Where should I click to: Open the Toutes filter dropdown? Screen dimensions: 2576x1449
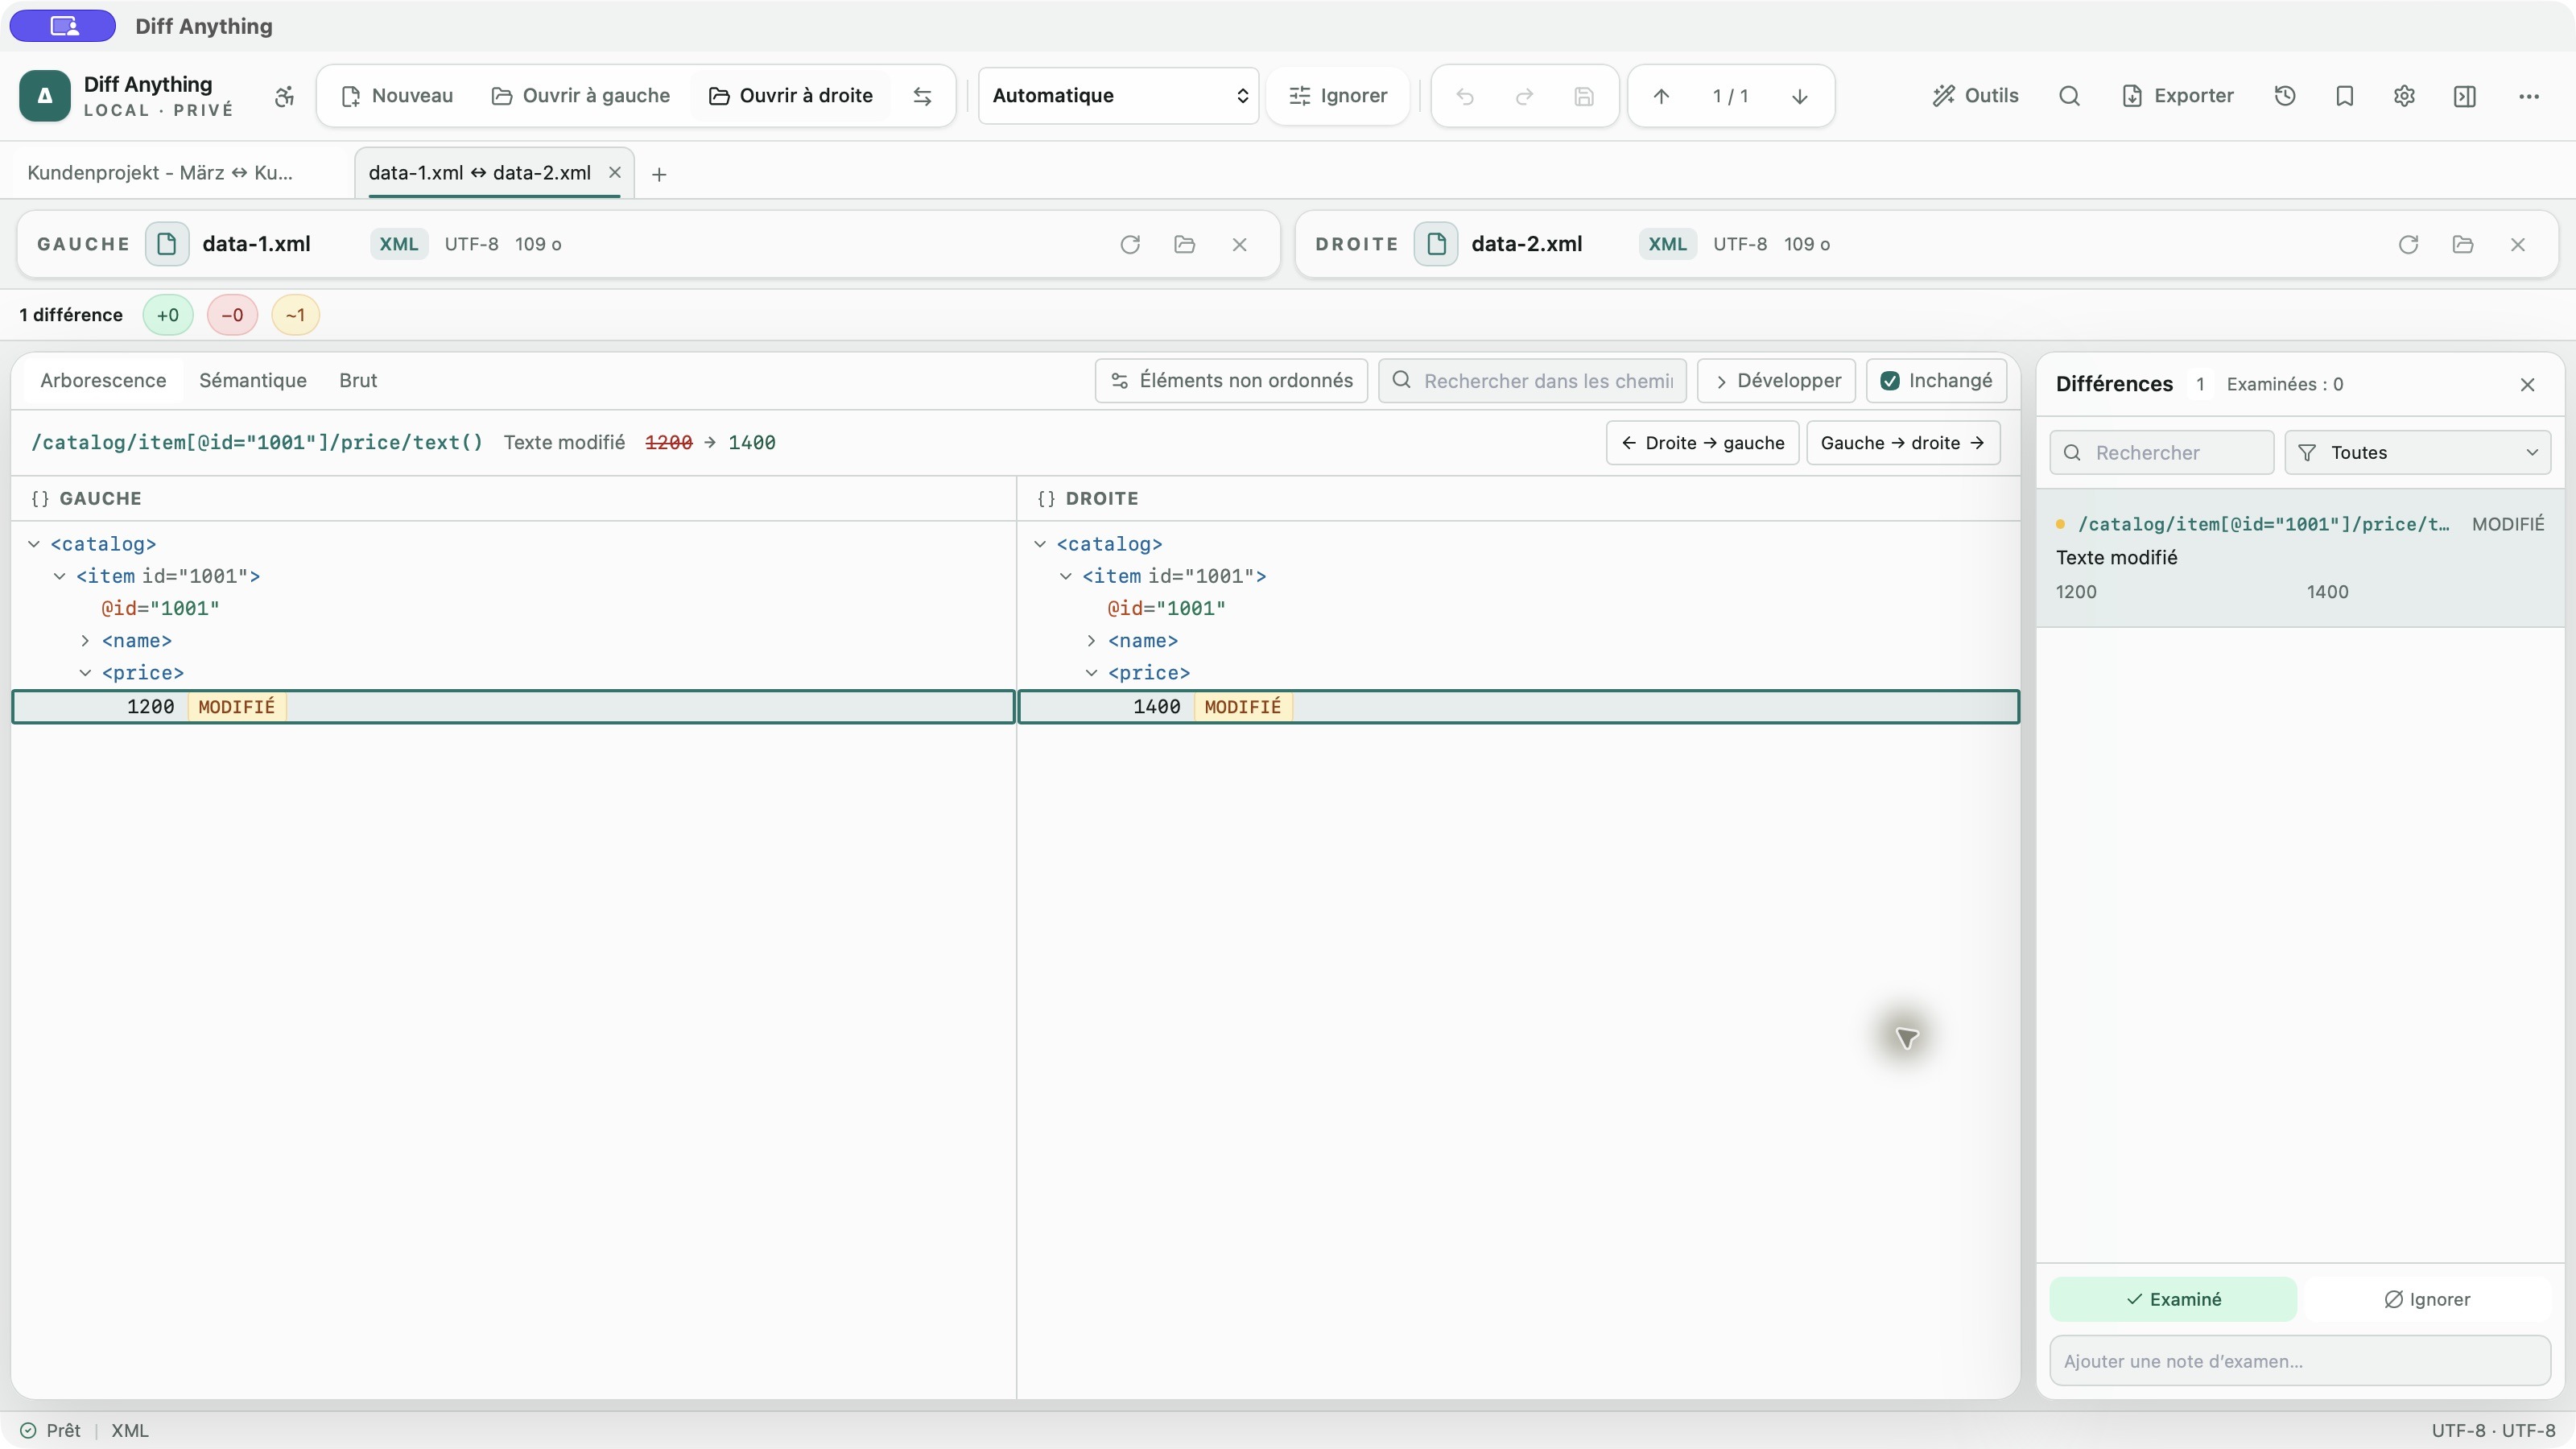pos(2418,453)
